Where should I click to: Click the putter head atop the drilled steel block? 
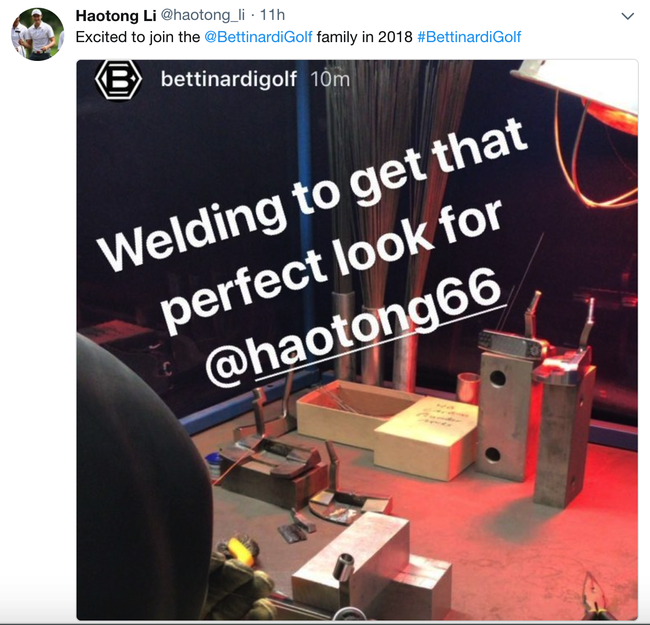click(514, 342)
